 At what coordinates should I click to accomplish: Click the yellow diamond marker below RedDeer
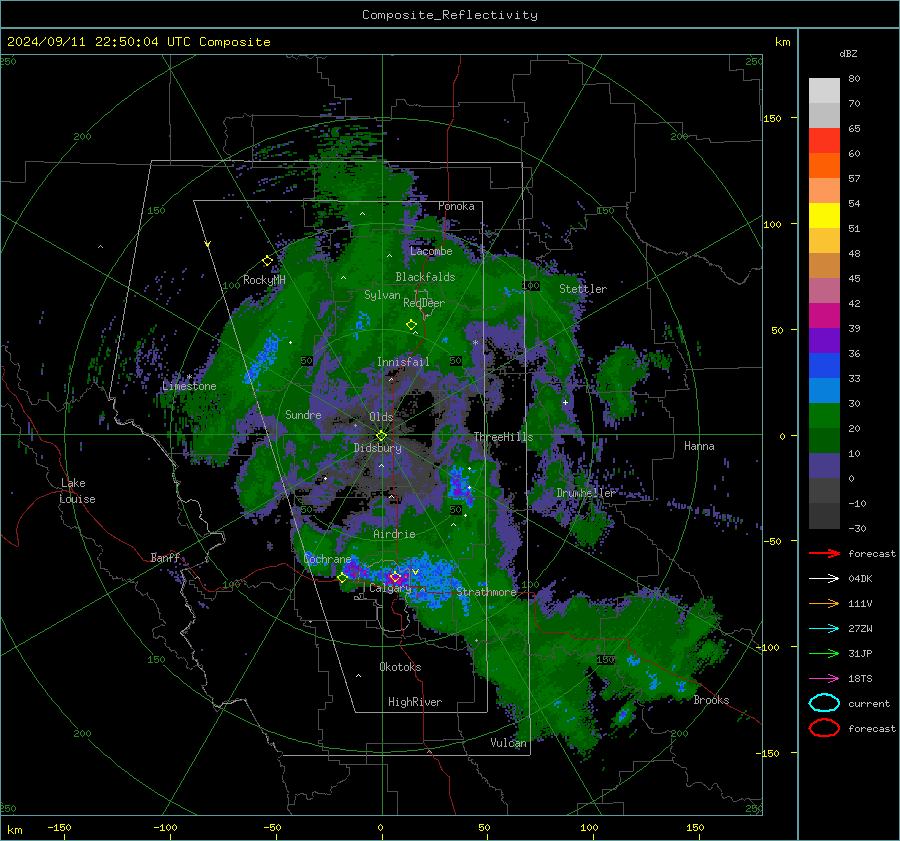point(411,325)
